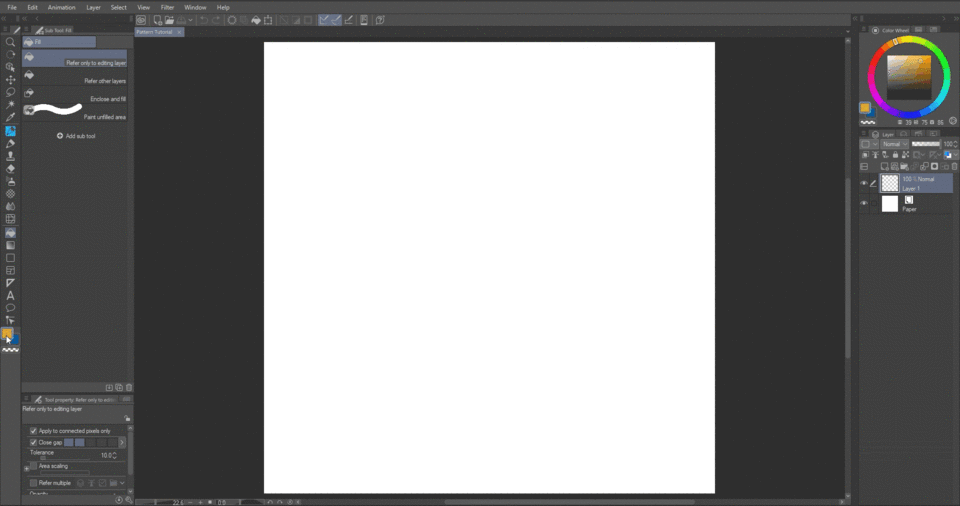Click the Create layer mask icon
Image resolution: width=960 pixels, height=506 pixels.
pos(934,167)
